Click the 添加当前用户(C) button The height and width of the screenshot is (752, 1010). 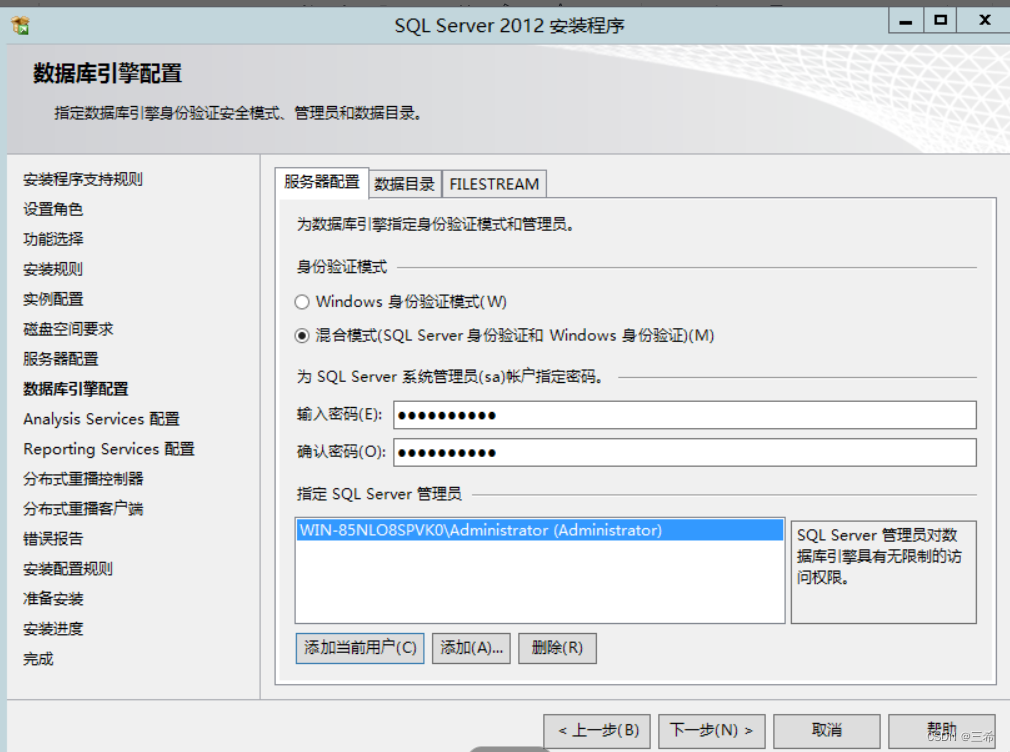(x=359, y=648)
